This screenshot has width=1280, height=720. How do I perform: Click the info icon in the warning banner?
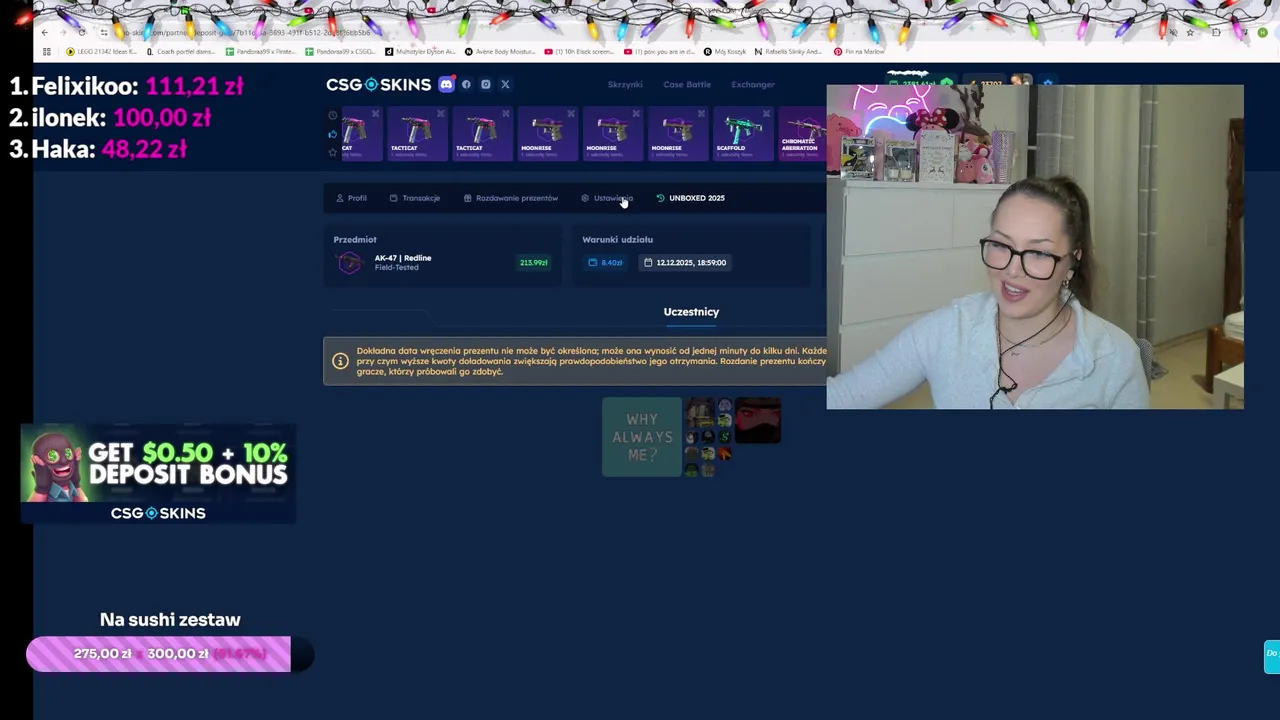tap(340, 361)
